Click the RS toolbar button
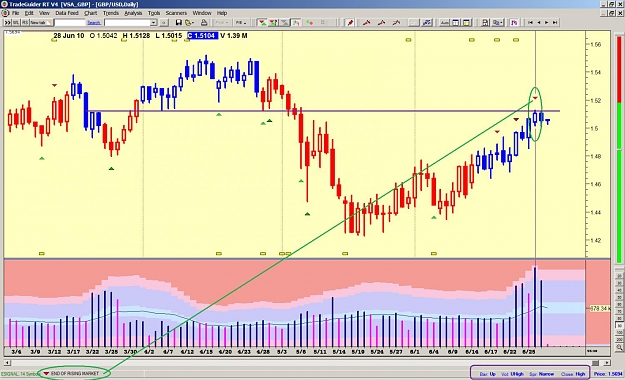Viewport: 625px width, 380px height. (25, 23)
